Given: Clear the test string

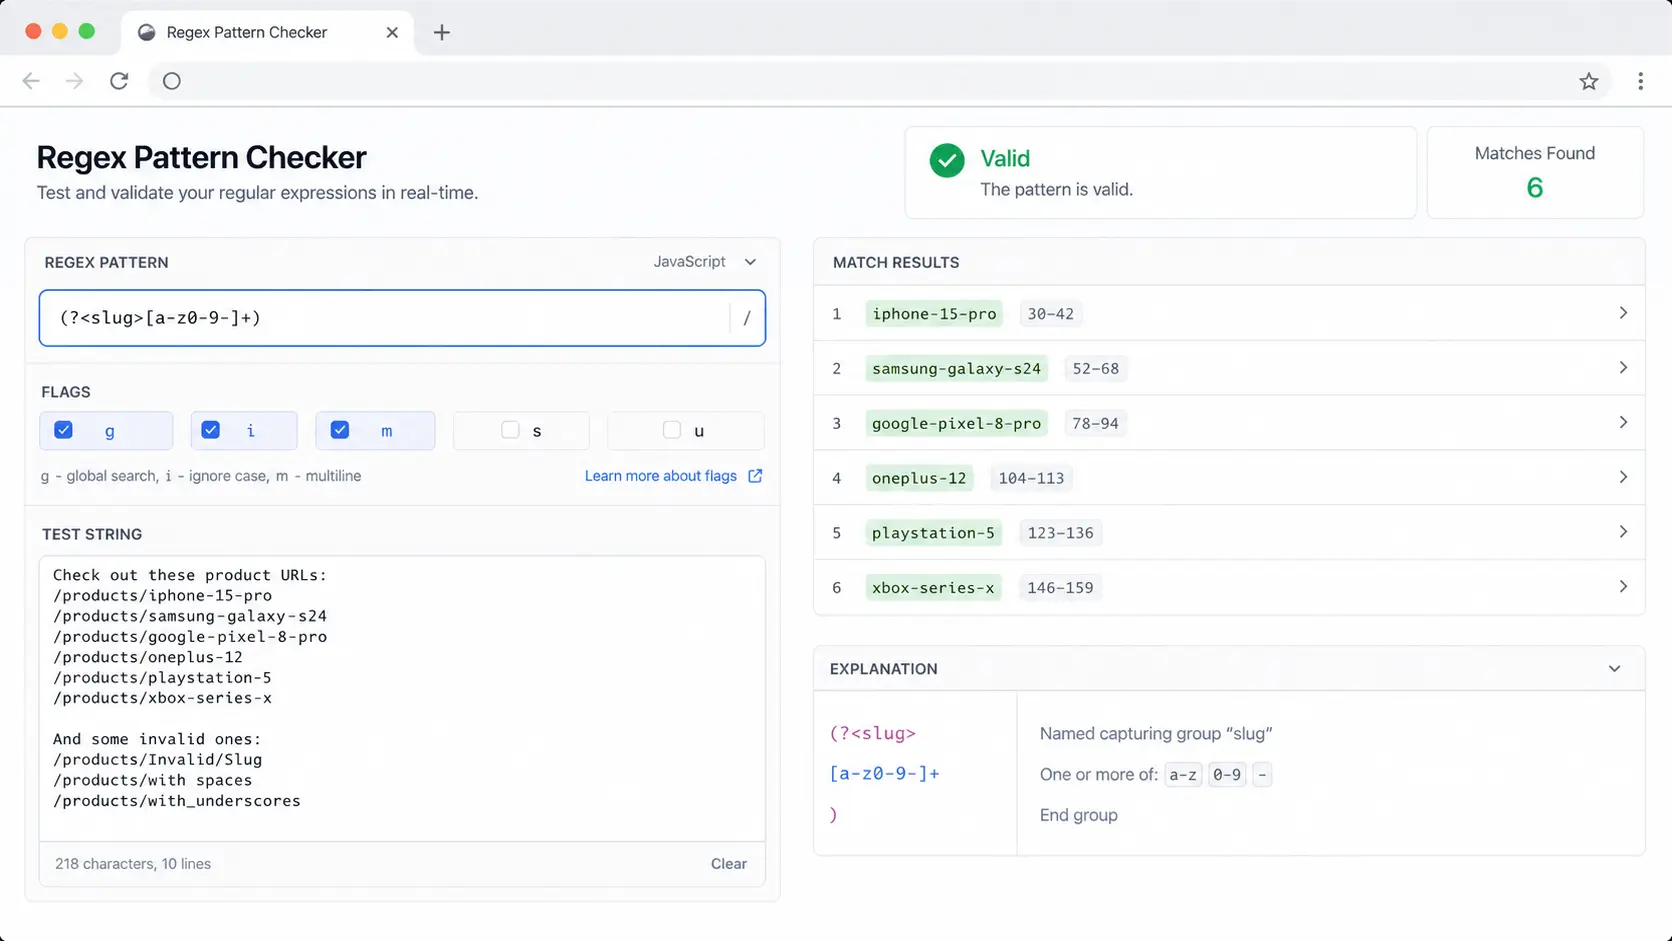Looking at the screenshot, I should pyautogui.click(x=729, y=864).
